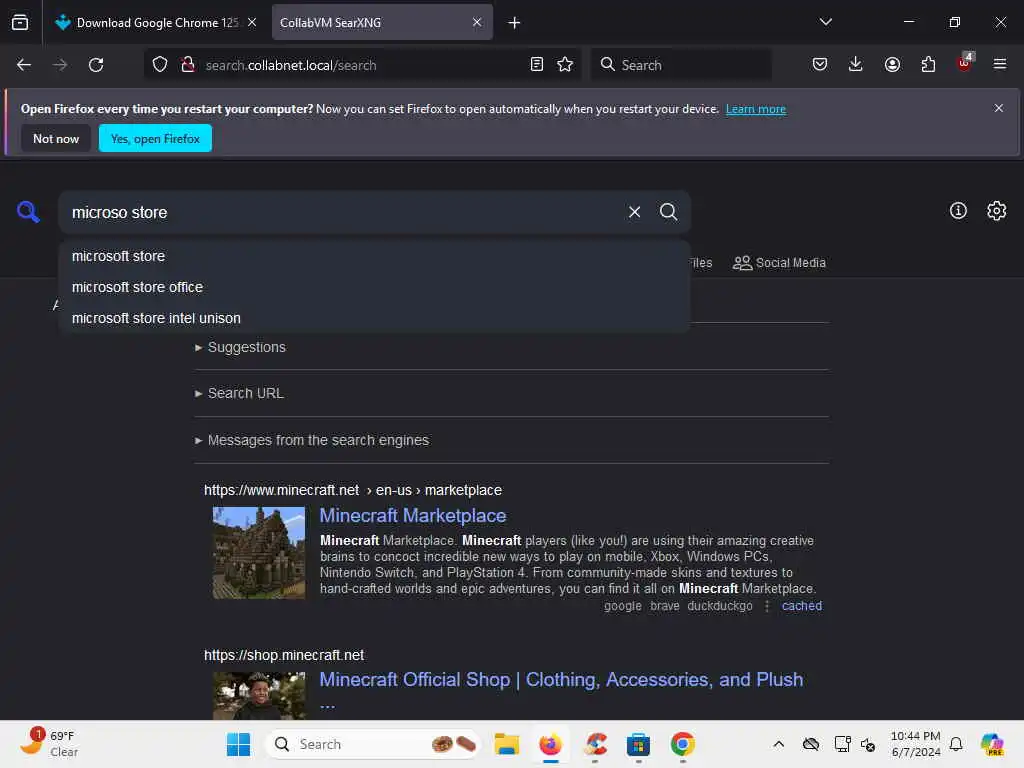Open File Explorer from taskbar
This screenshot has height=768, width=1024.
pos(507,744)
